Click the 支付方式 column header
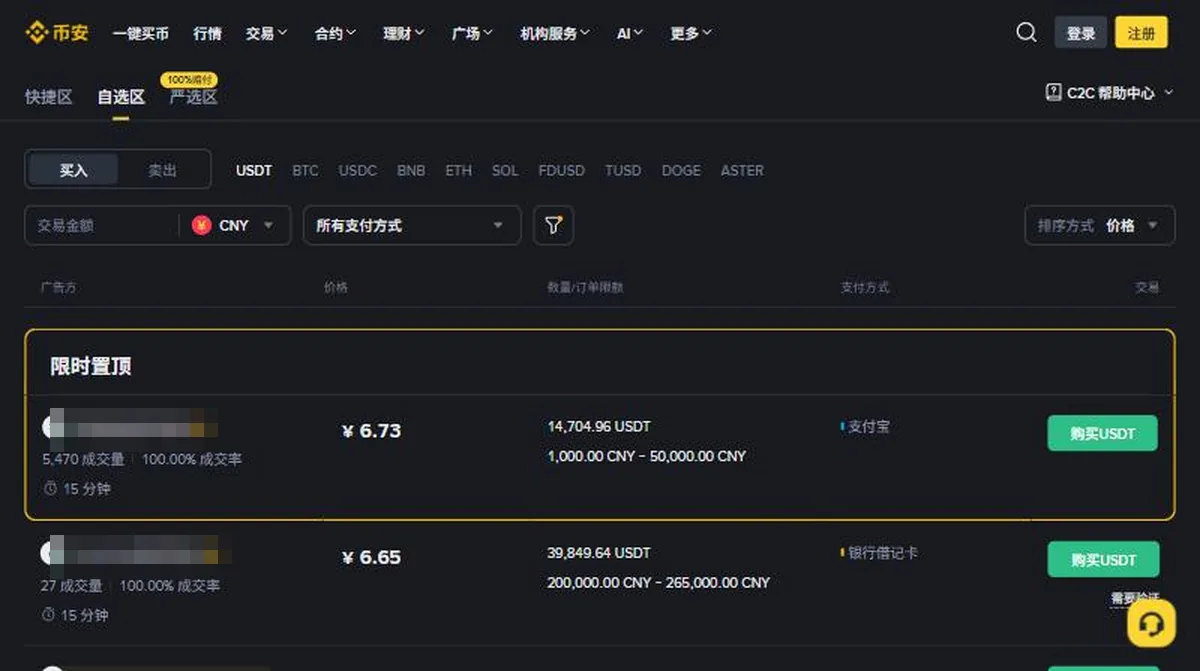This screenshot has width=1200, height=671. click(x=865, y=287)
